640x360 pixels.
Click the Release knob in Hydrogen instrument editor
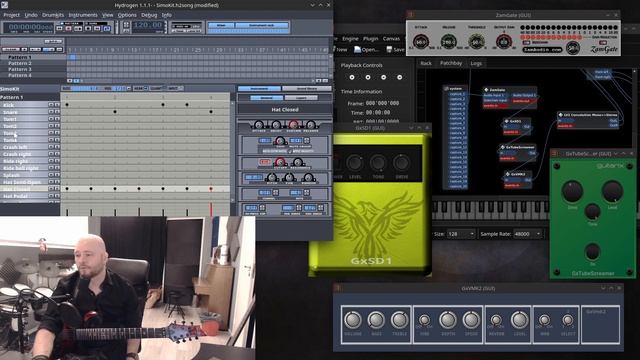point(311,124)
